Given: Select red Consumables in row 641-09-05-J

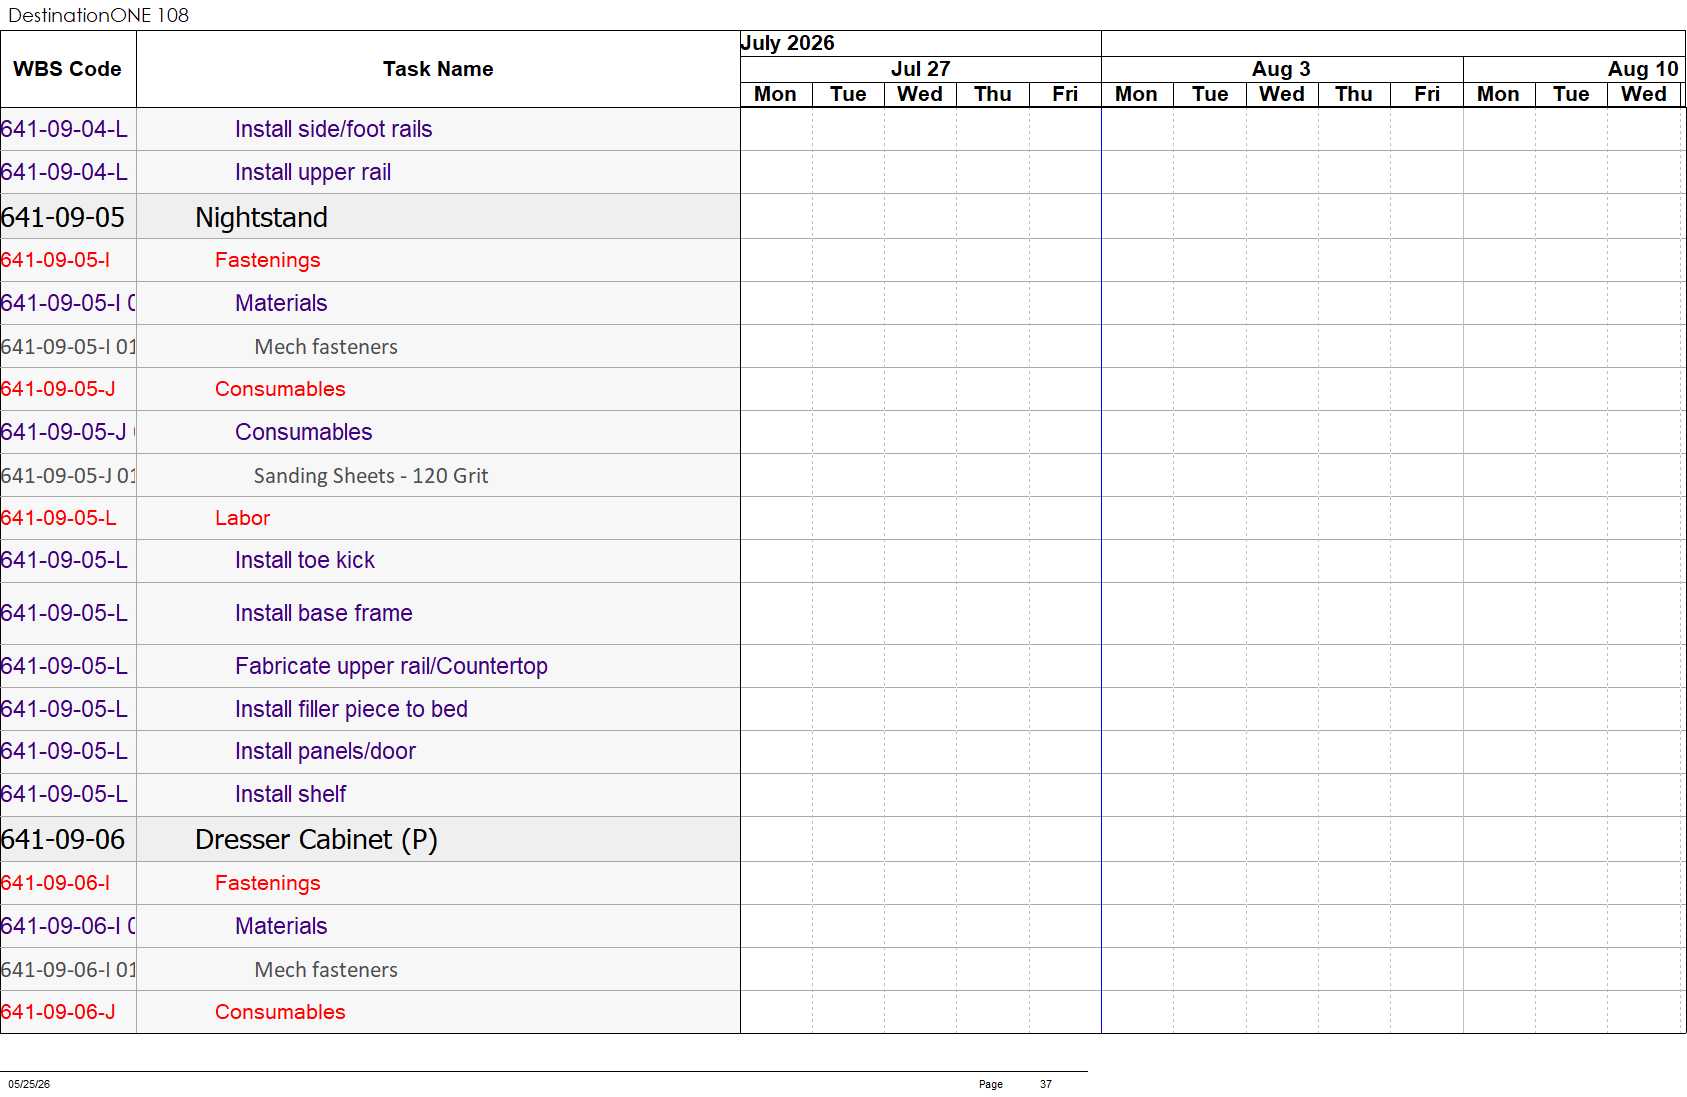Looking at the screenshot, I should (x=280, y=389).
